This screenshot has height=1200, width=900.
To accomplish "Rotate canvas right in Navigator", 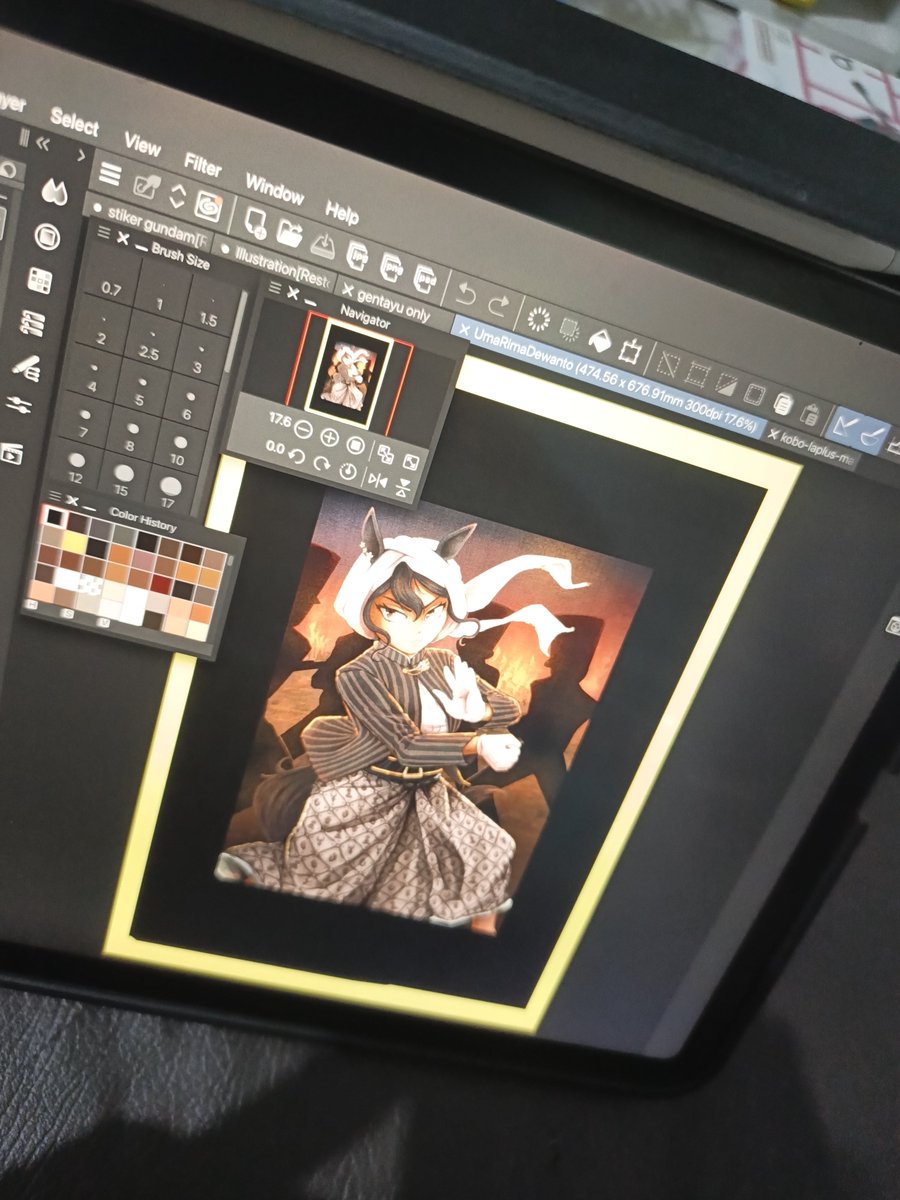I will click(322, 463).
